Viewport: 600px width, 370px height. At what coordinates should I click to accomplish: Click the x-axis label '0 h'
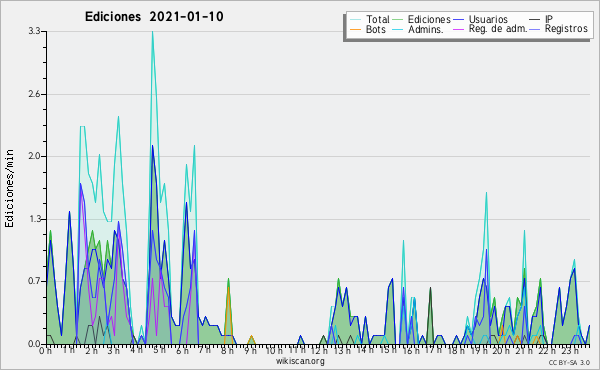pos(46,351)
